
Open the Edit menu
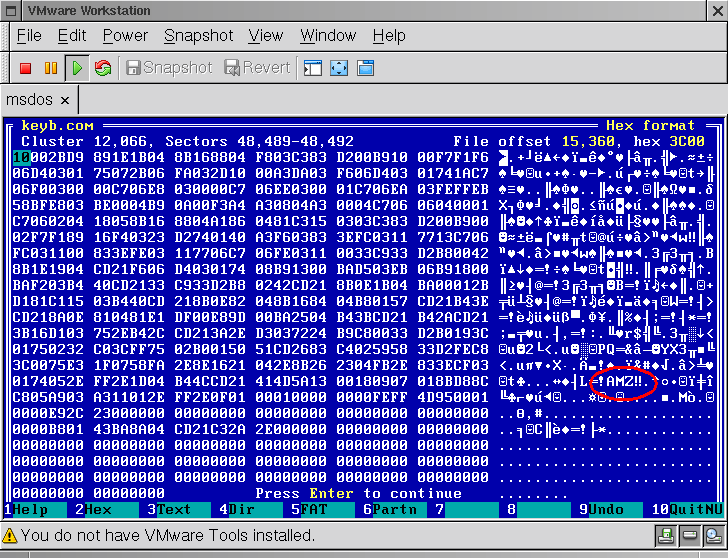72,36
